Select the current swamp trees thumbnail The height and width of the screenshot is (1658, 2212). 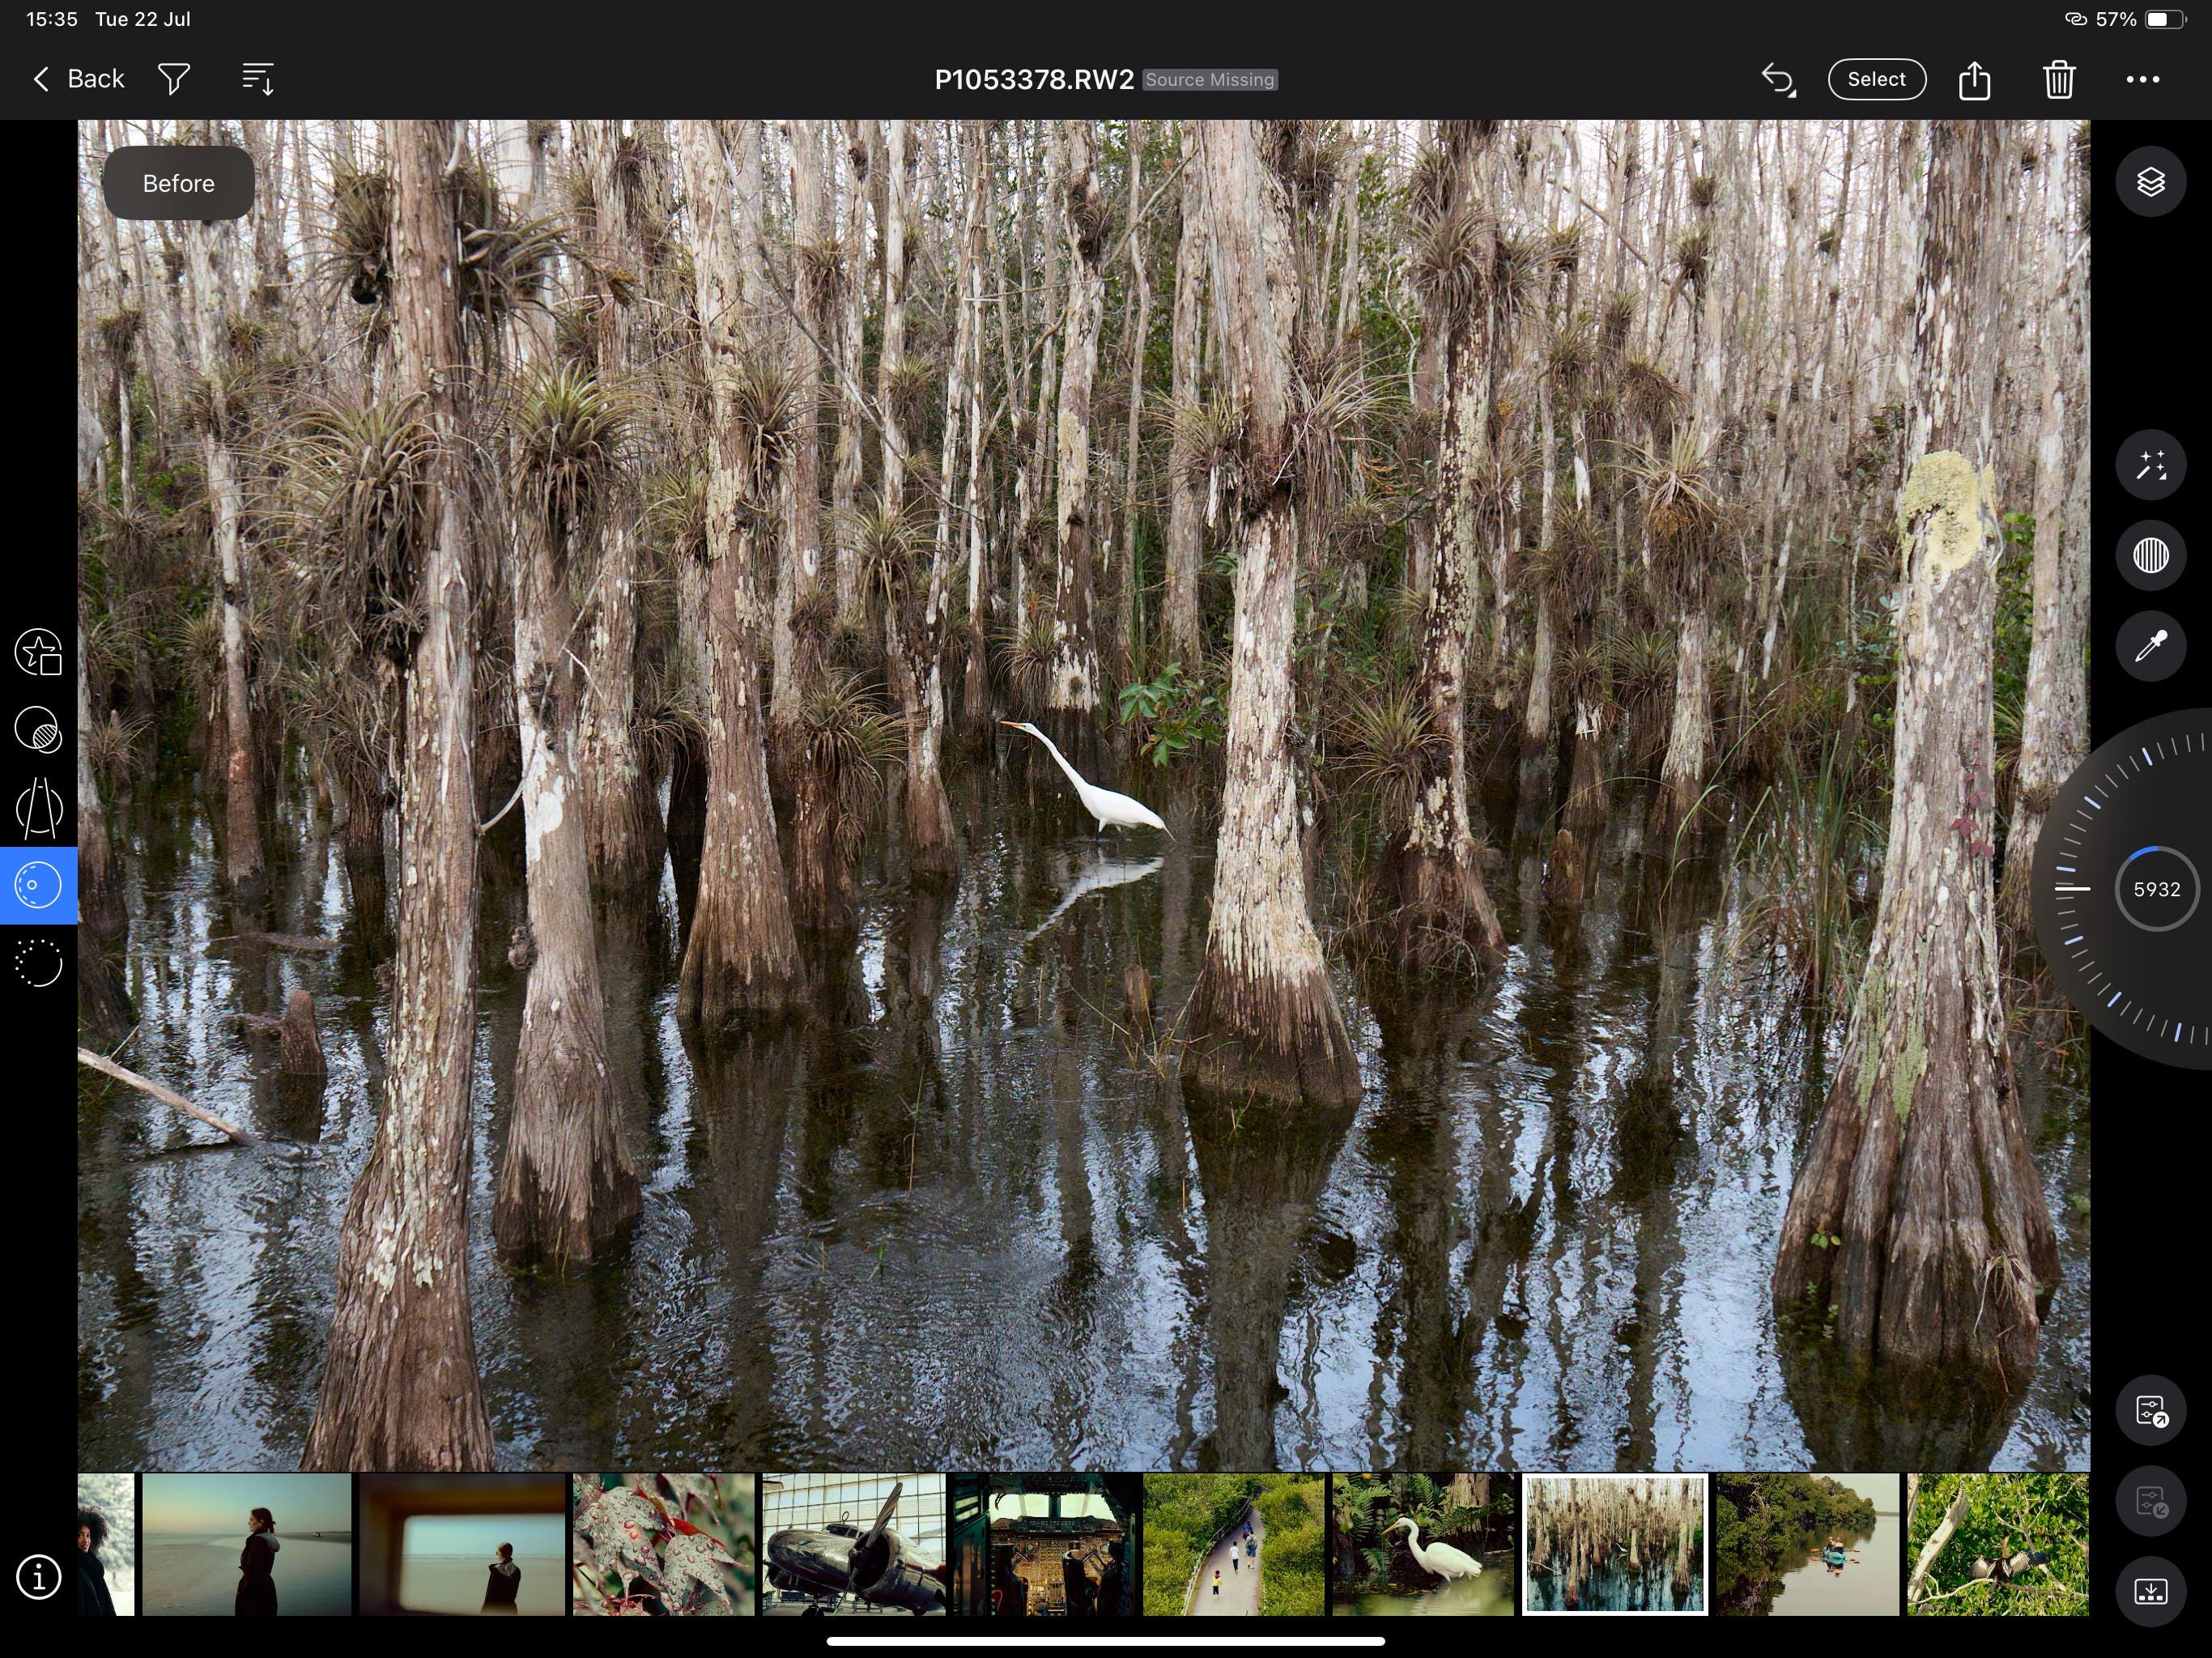(x=1615, y=1544)
